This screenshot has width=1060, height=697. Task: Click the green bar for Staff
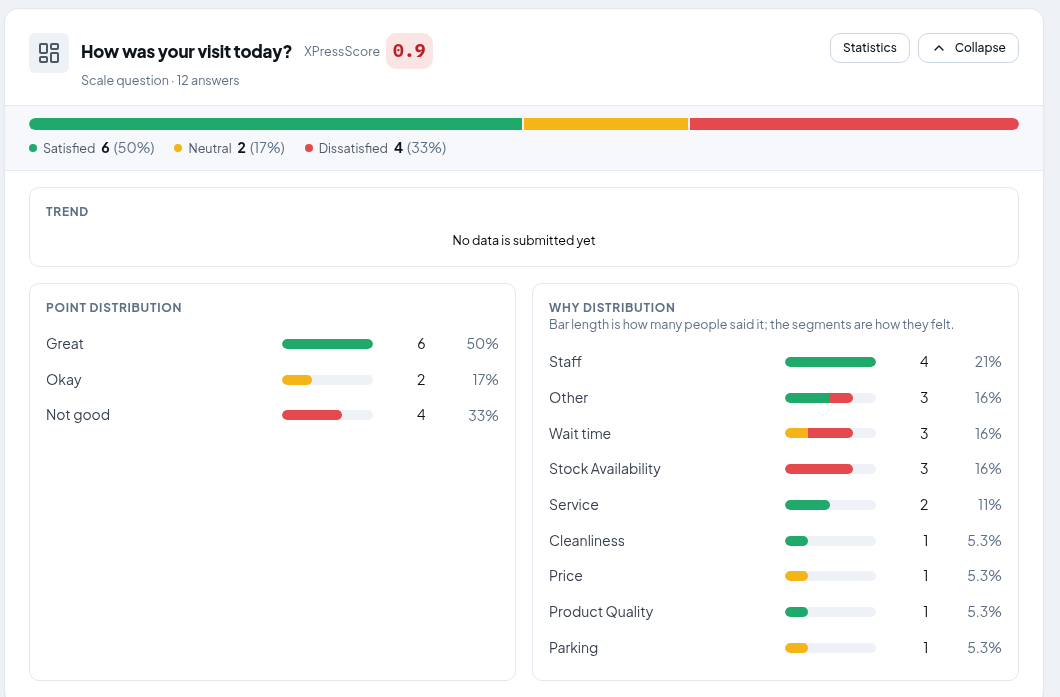point(830,362)
